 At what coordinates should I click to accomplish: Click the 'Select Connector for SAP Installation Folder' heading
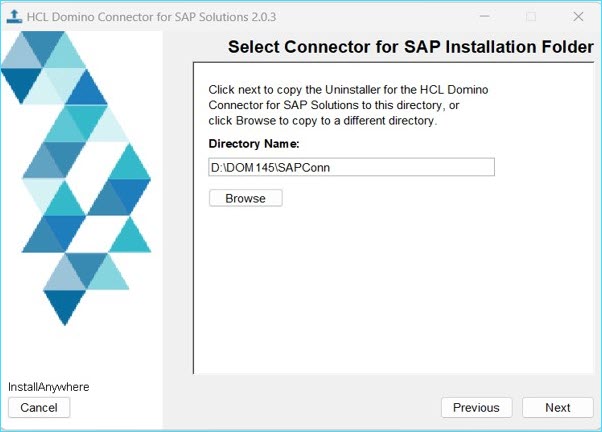(x=411, y=47)
